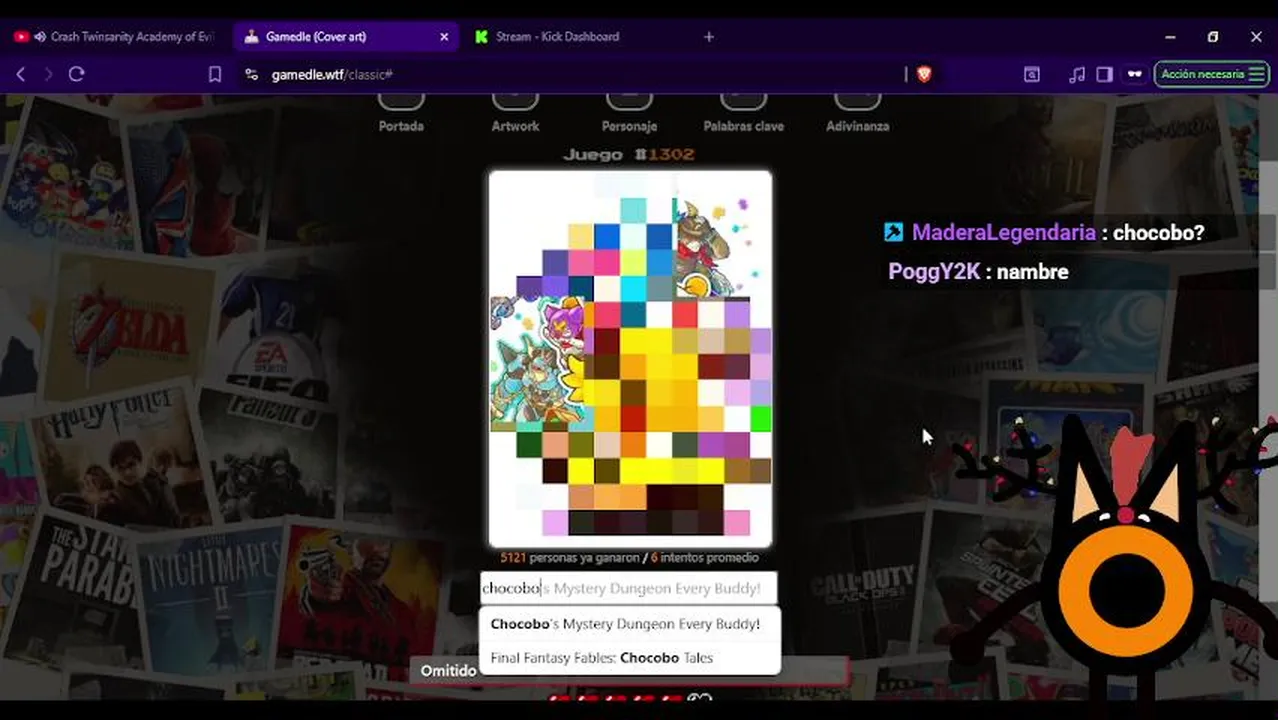This screenshot has width=1278, height=720.
Task: Click the 'Juego #1302' heading
Action: [x=629, y=154]
